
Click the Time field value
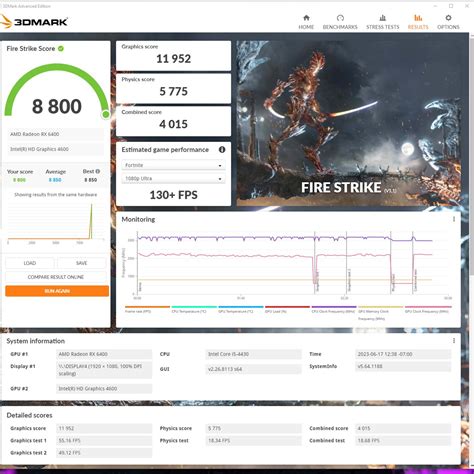click(x=403, y=354)
